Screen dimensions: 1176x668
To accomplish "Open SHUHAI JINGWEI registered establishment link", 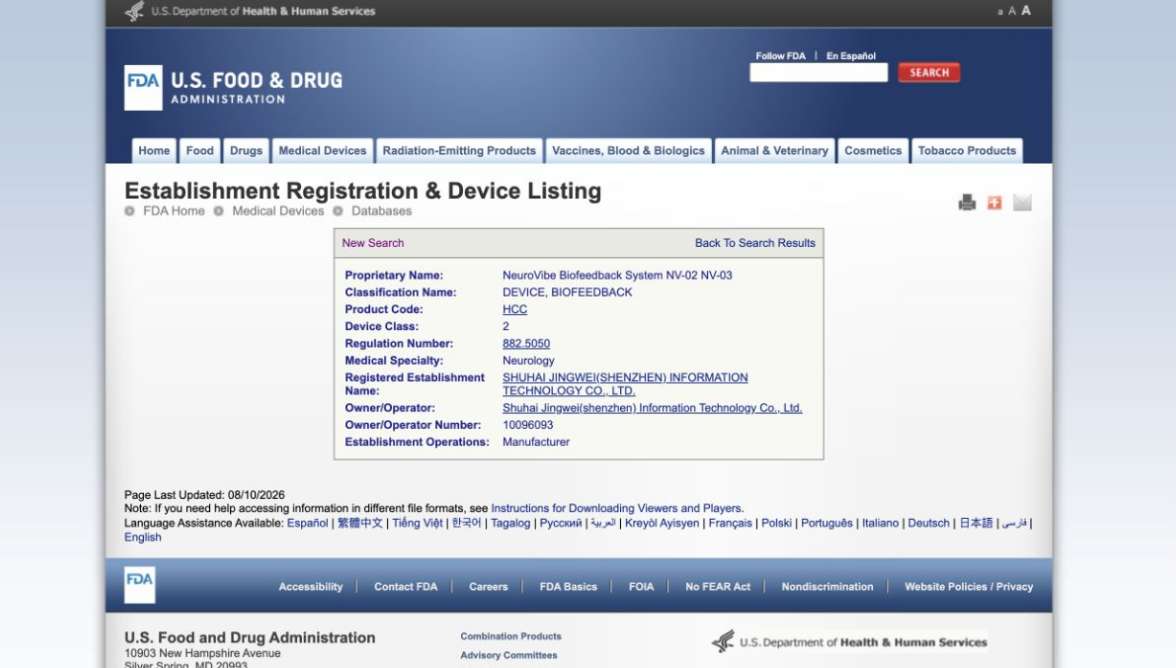I will pyautogui.click(x=625, y=384).
